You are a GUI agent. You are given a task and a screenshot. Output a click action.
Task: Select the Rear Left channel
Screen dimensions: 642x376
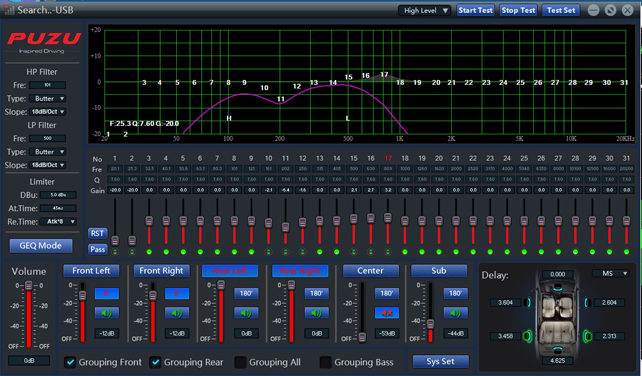click(x=230, y=271)
